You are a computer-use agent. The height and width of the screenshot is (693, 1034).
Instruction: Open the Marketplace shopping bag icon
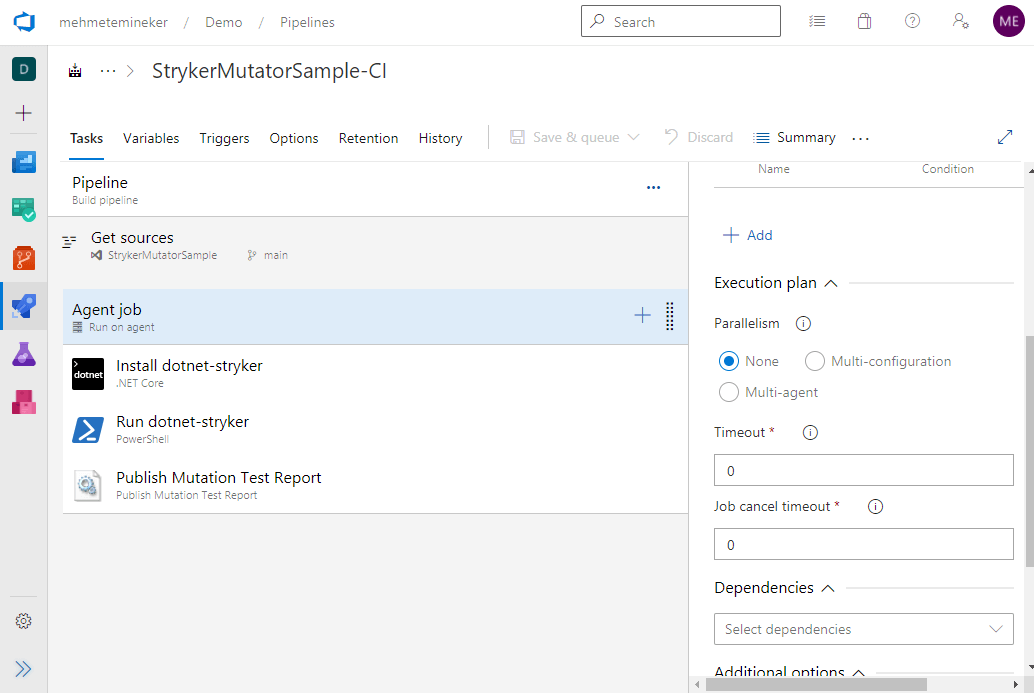click(865, 21)
